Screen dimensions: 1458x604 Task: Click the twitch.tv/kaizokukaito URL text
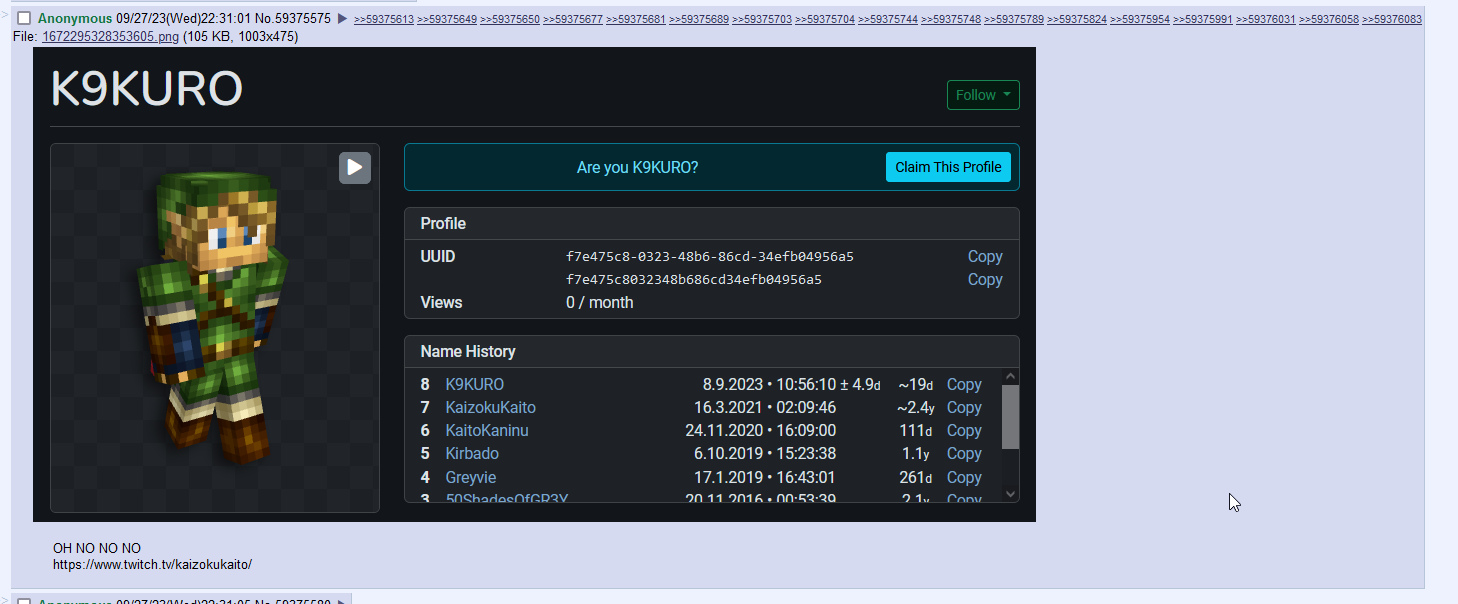153,565
